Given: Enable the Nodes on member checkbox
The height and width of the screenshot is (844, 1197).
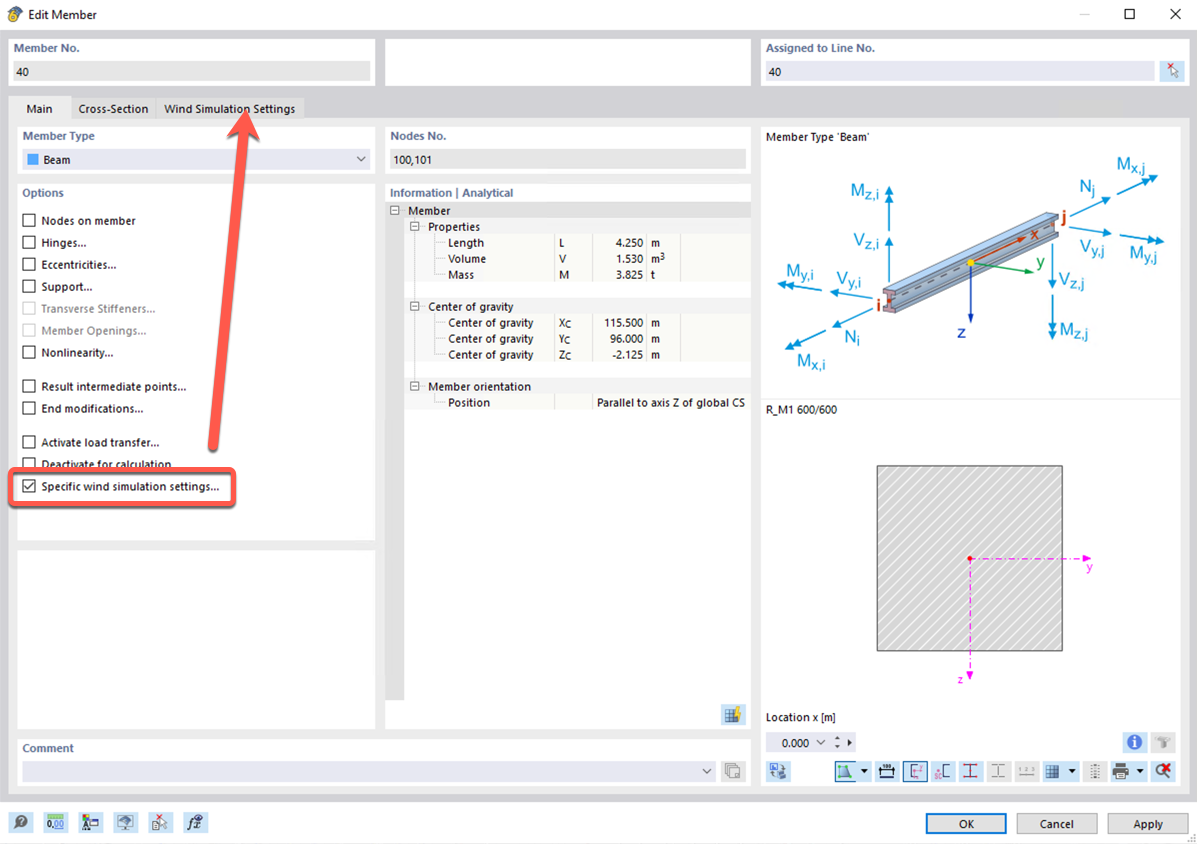Looking at the screenshot, I should pyautogui.click(x=27, y=220).
